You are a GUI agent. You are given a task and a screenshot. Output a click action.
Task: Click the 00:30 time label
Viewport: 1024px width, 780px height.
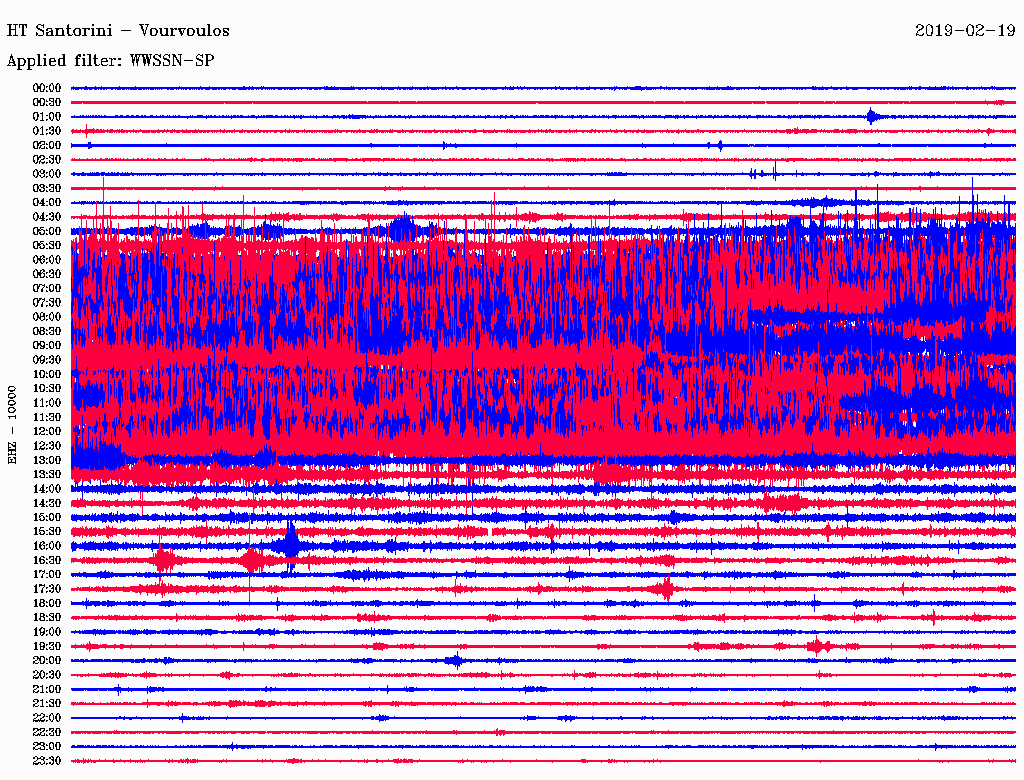[47, 103]
